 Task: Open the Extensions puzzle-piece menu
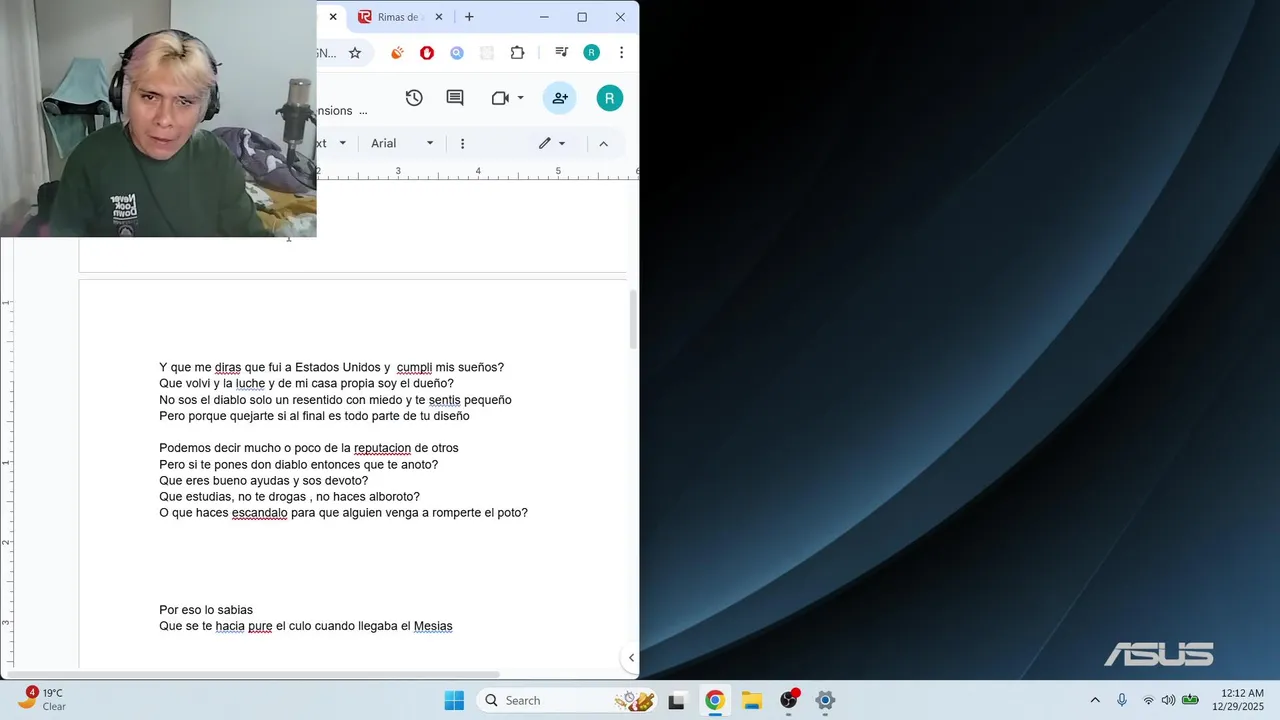coord(517,53)
